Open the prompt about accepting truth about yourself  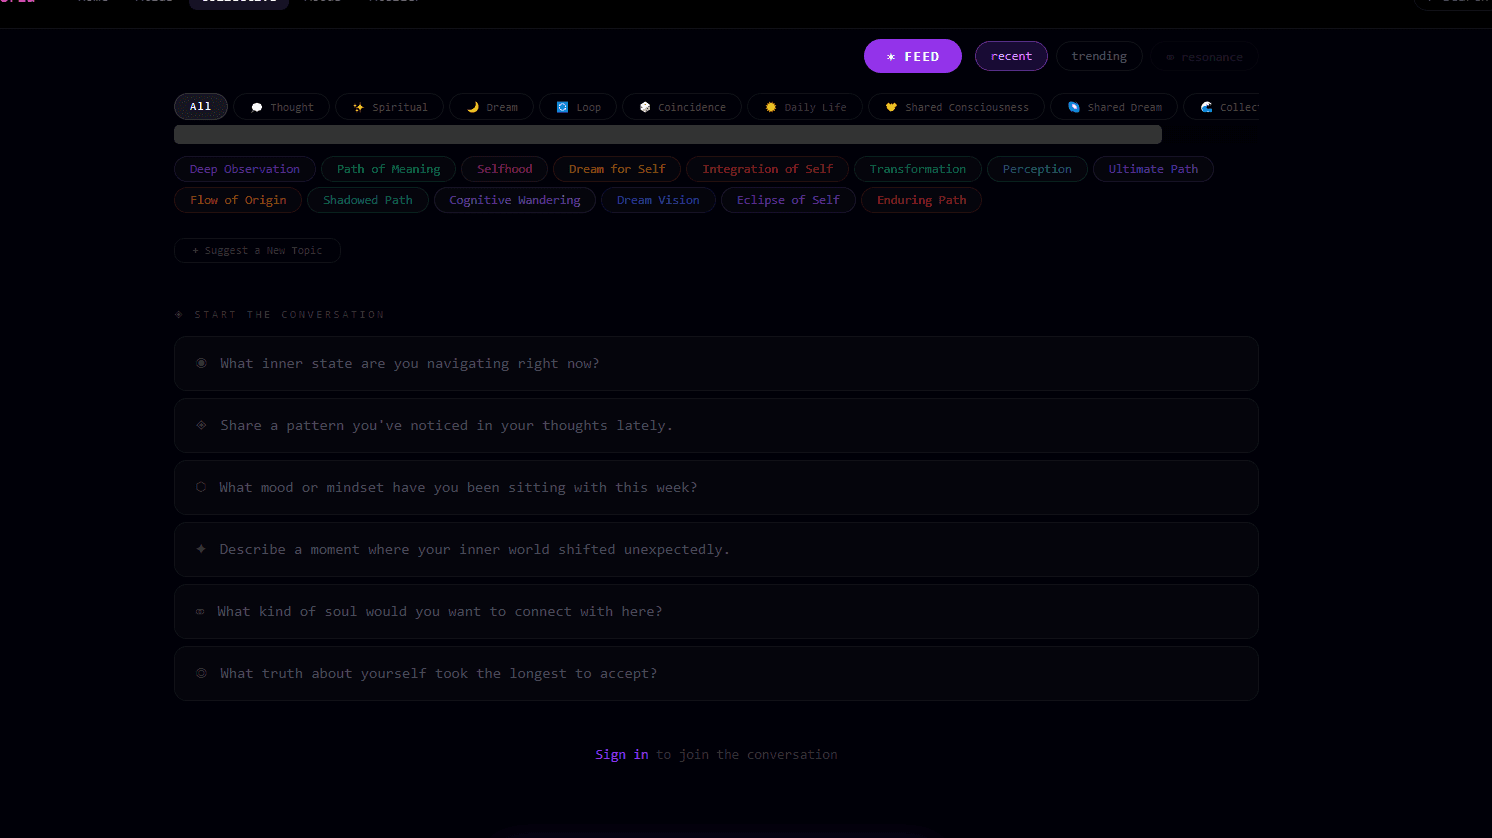(x=716, y=673)
